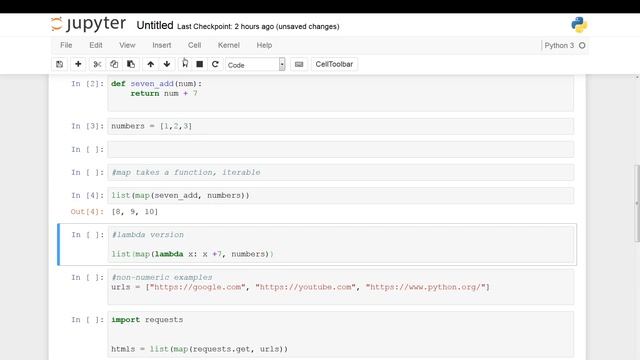Click the lambda x: x +7 line

(x=192, y=254)
